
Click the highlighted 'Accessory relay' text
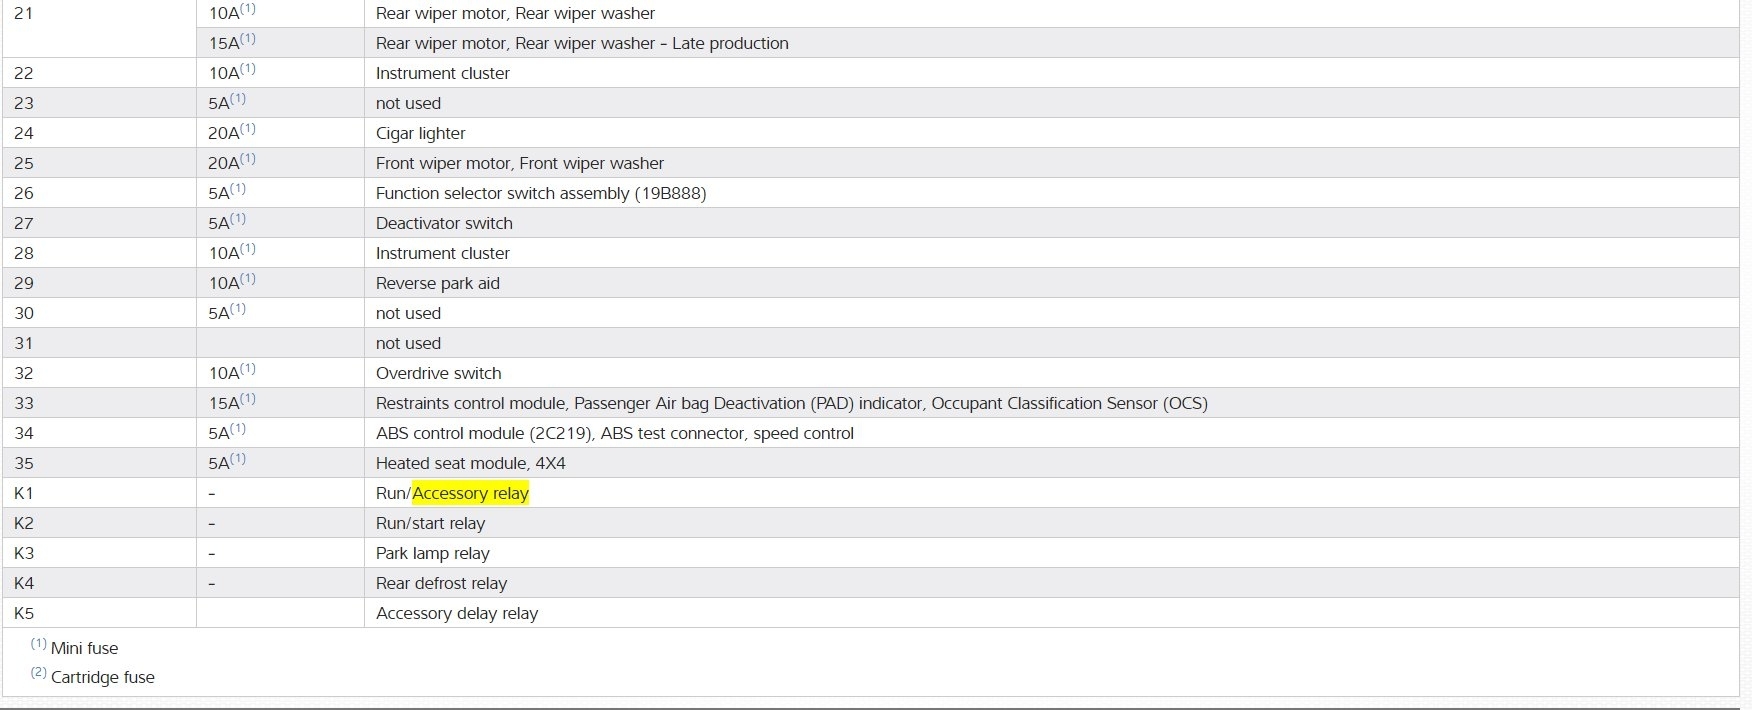[x=470, y=493]
